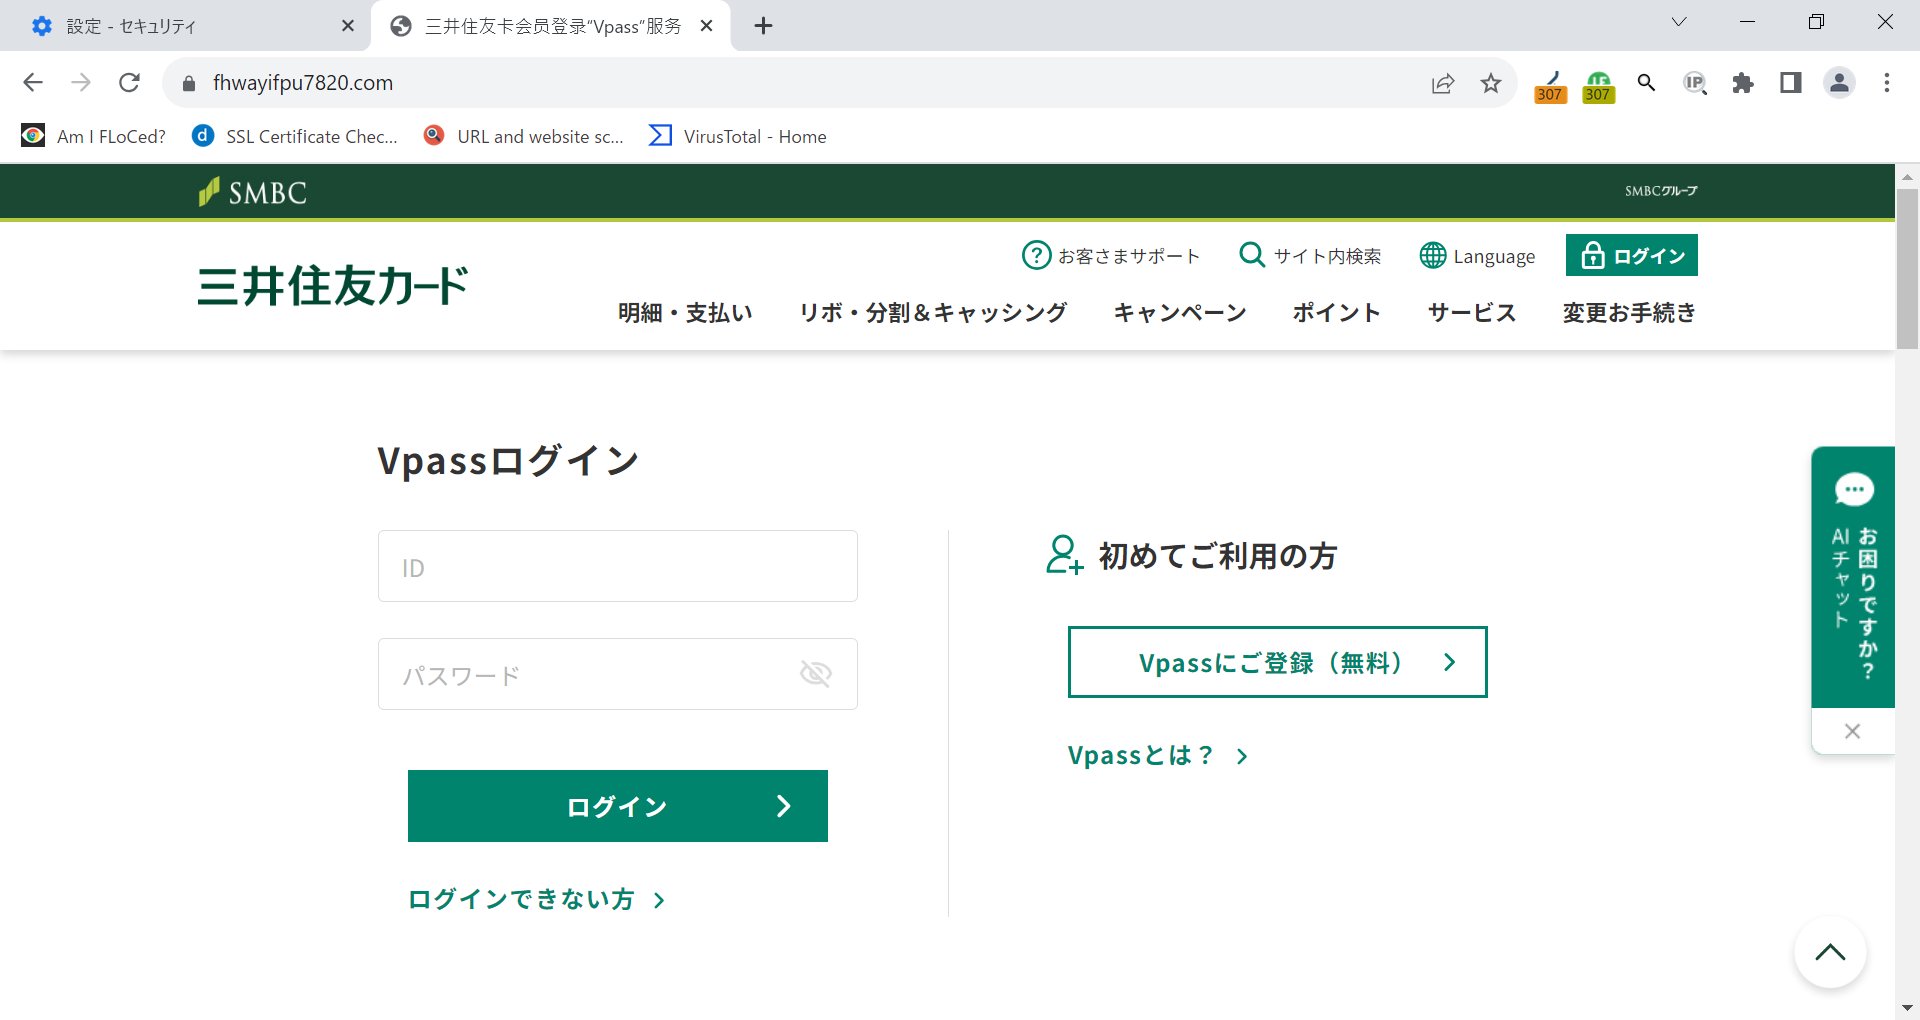The image size is (1920, 1020).
Task: Open VirusTotal - Home bookmark
Action: pos(738,136)
